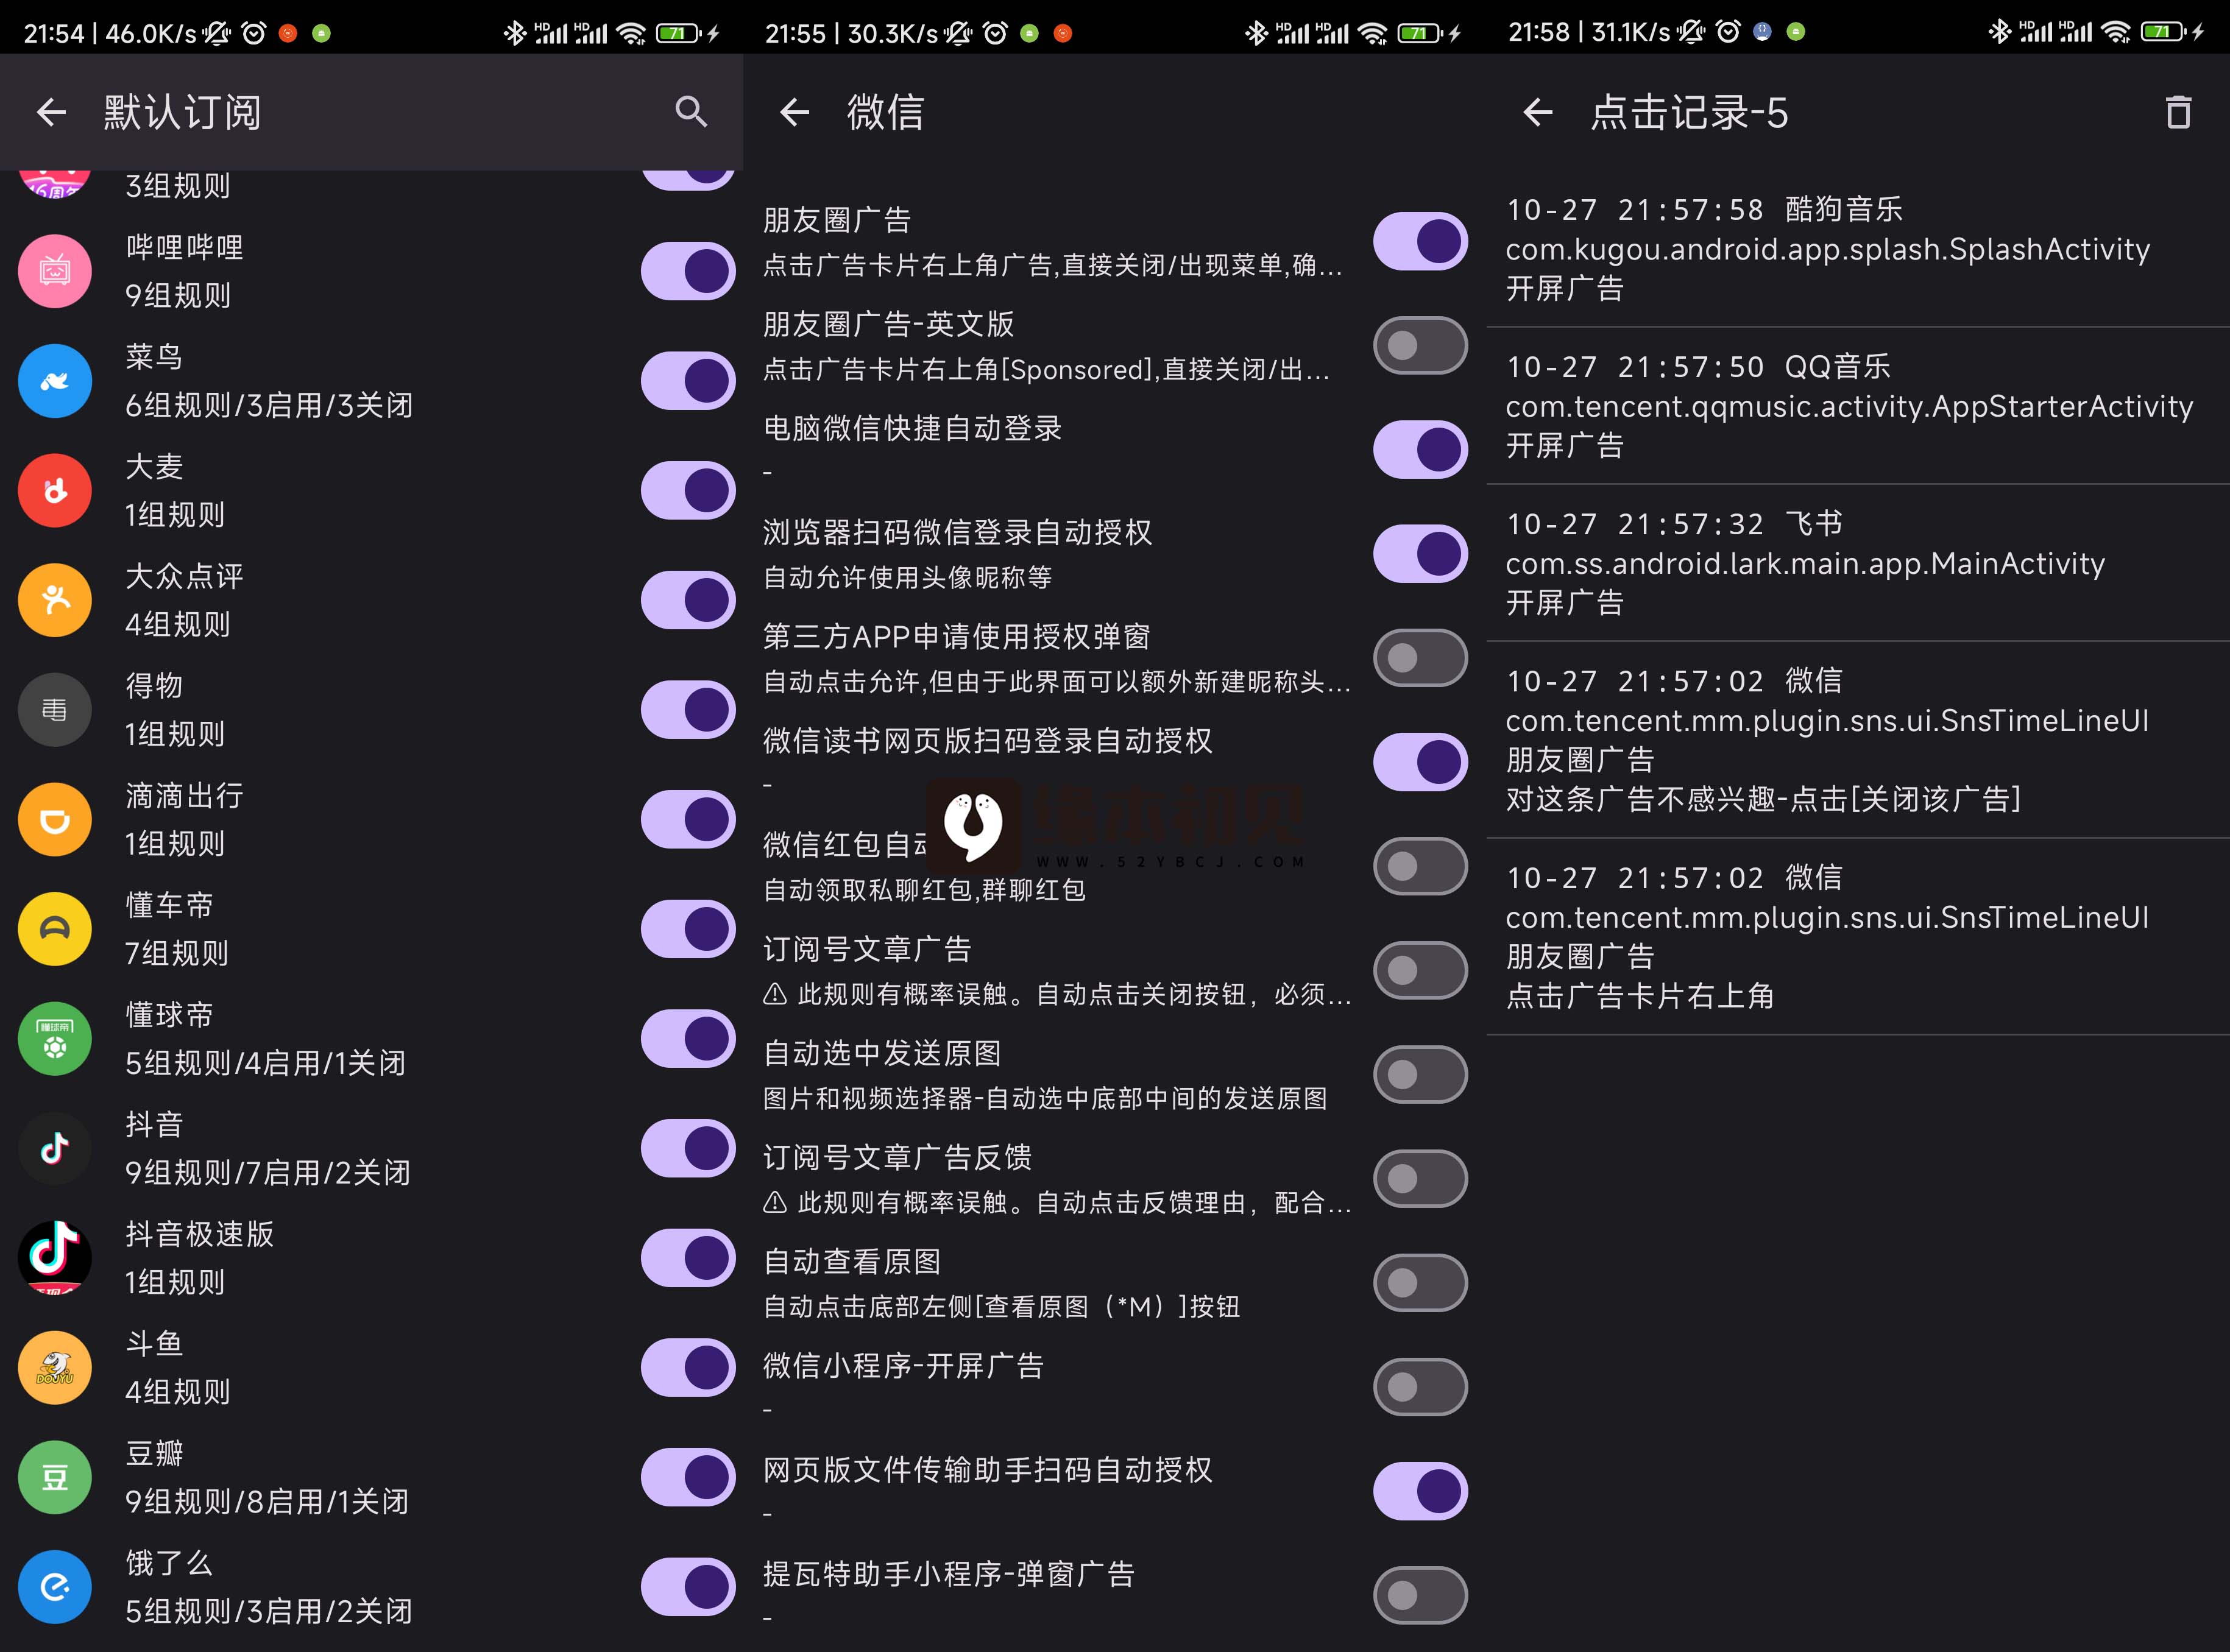Tap description 自动领取私聊红包,群聊红包
This screenshot has height=1652, width=2230.
click(925, 890)
